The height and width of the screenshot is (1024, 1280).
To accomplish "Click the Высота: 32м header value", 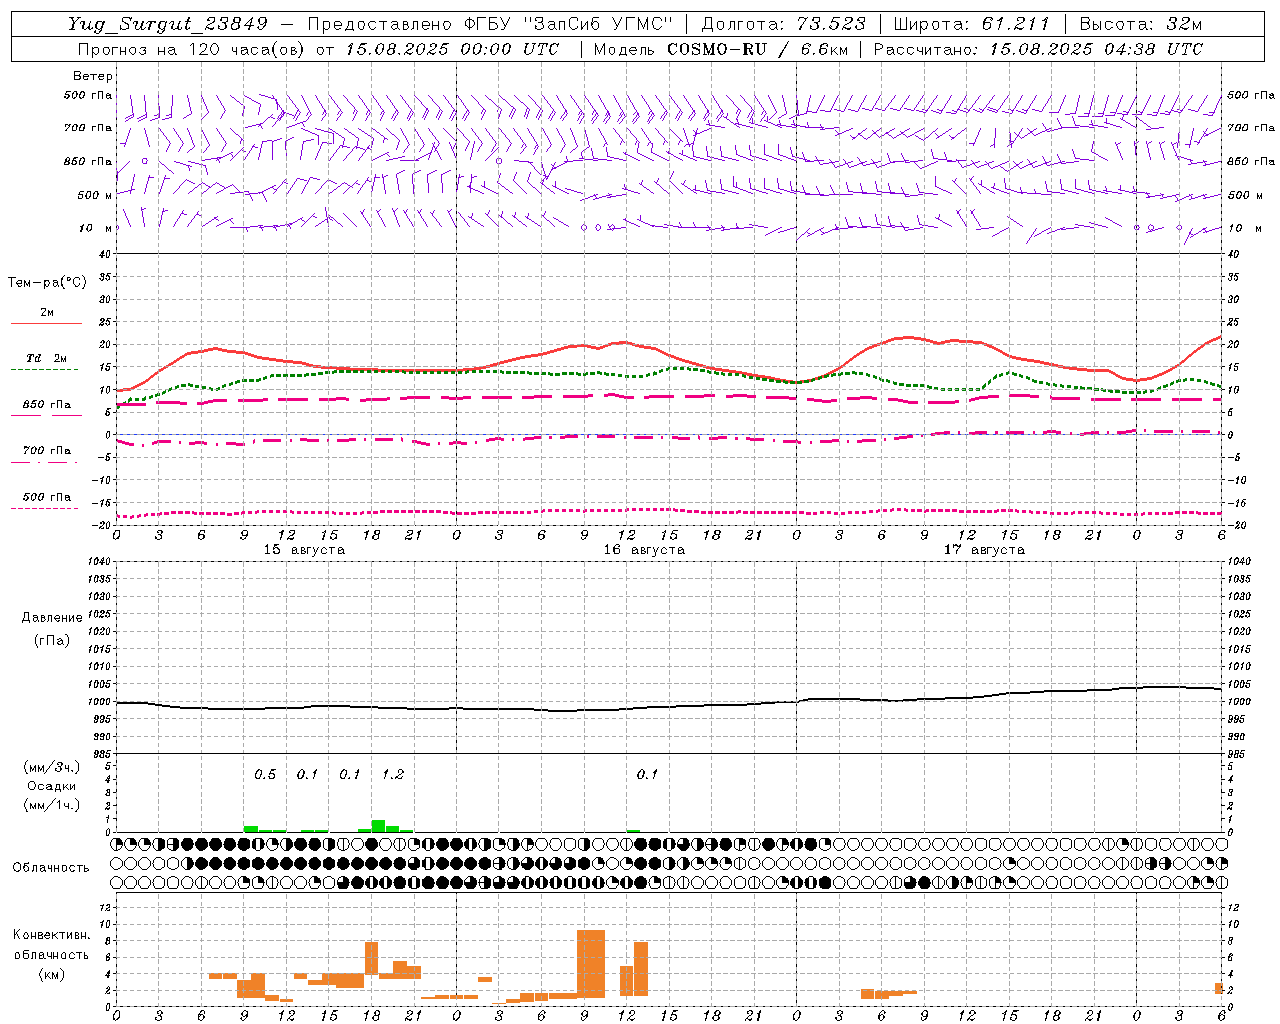I will (x=1140, y=24).
